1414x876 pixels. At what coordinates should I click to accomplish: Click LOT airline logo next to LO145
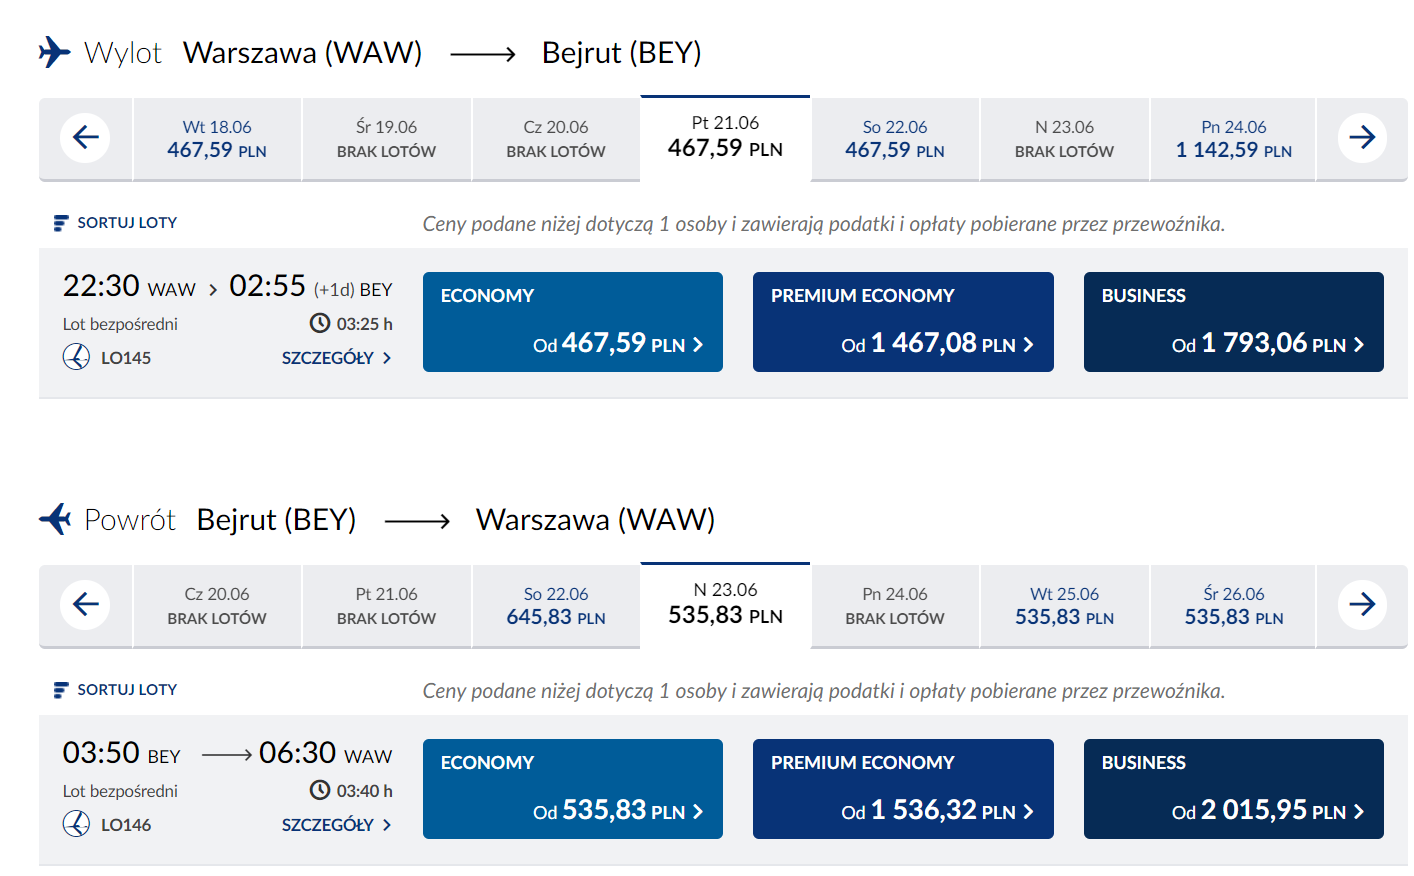77,357
